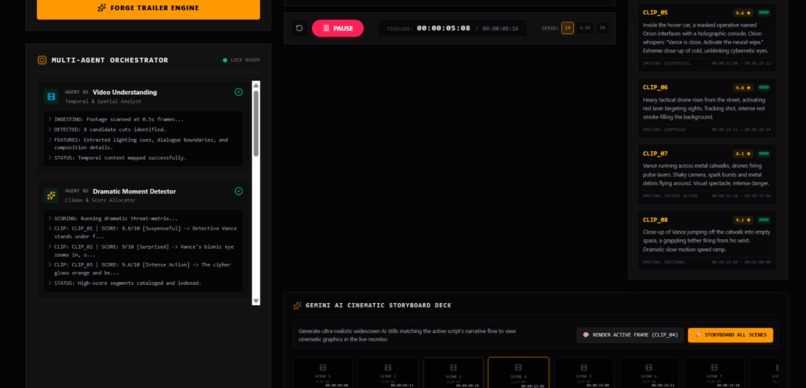The image size is (806, 388).
Task: Click the Dramatic Moment Detector completed checkmark
Action: click(x=239, y=191)
